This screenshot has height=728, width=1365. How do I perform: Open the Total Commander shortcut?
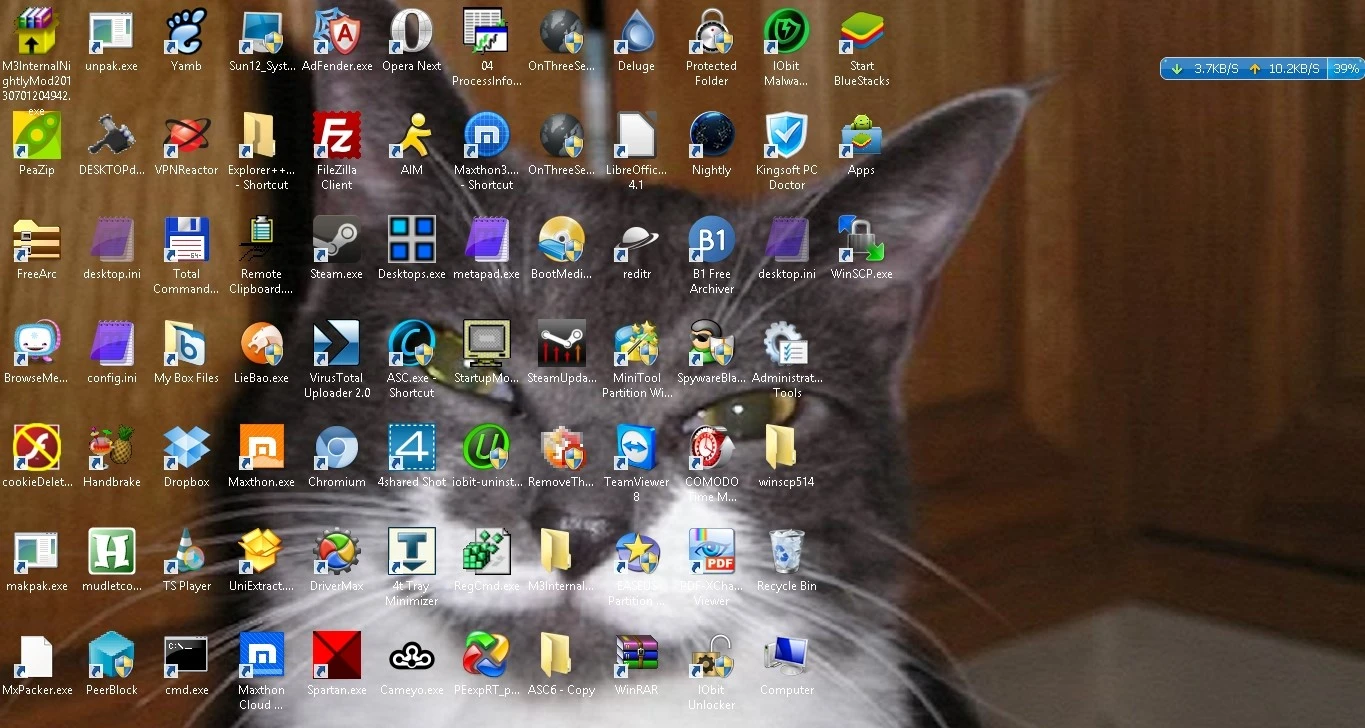[187, 239]
